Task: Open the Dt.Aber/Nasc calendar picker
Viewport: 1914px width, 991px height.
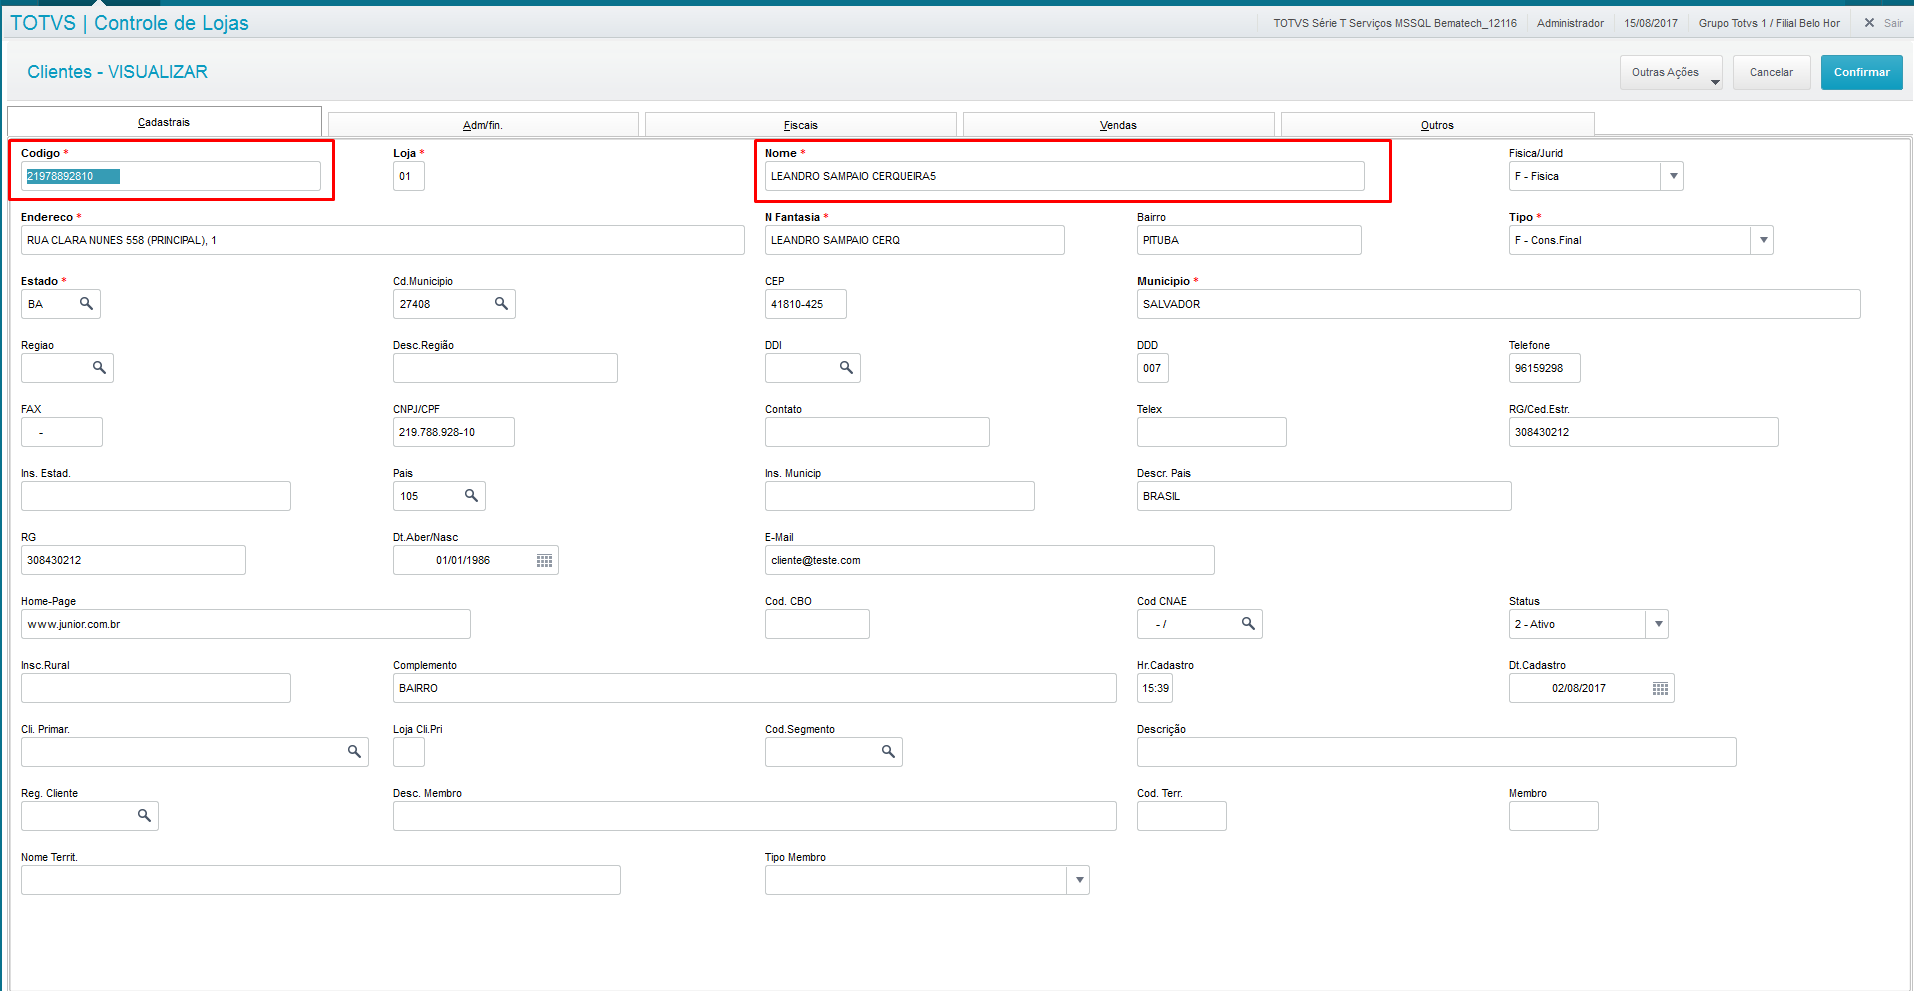Action: (544, 561)
